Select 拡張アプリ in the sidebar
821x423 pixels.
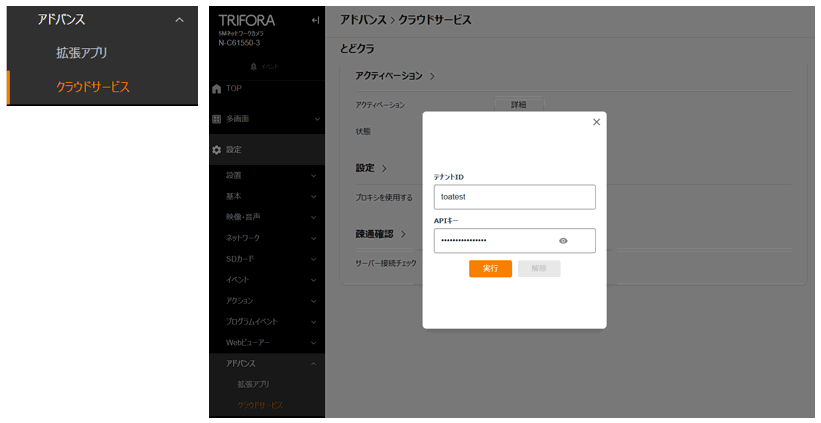coord(253,384)
